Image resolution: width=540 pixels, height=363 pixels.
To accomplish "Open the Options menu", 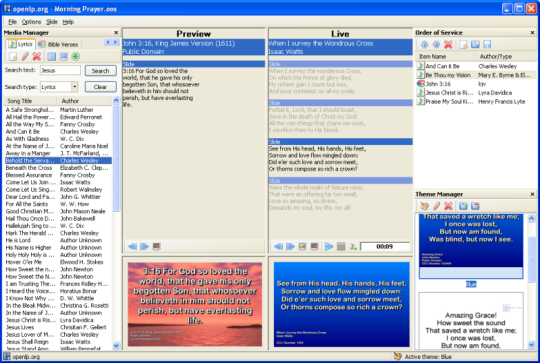I will 31,22.
